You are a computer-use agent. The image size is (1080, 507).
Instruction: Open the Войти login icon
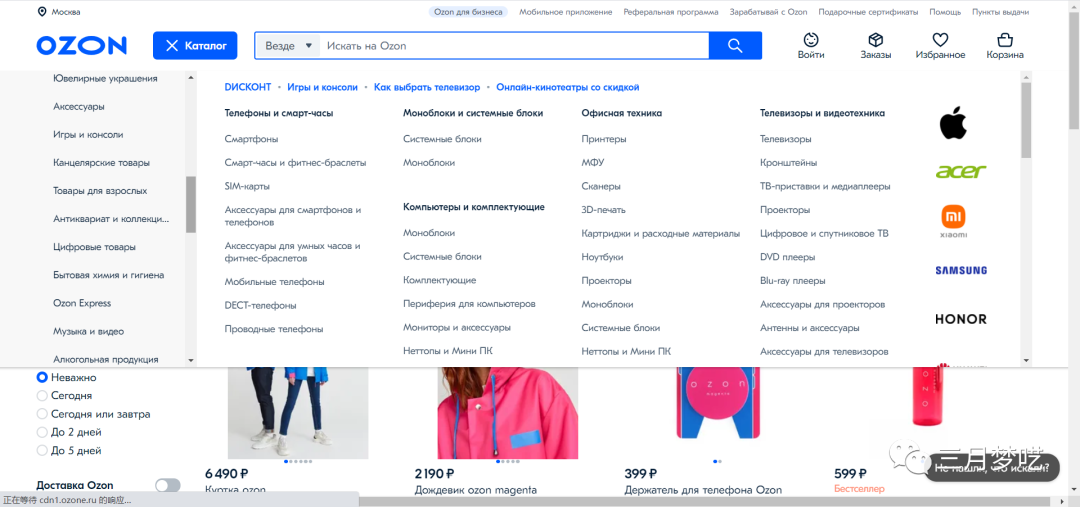(811, 40)
